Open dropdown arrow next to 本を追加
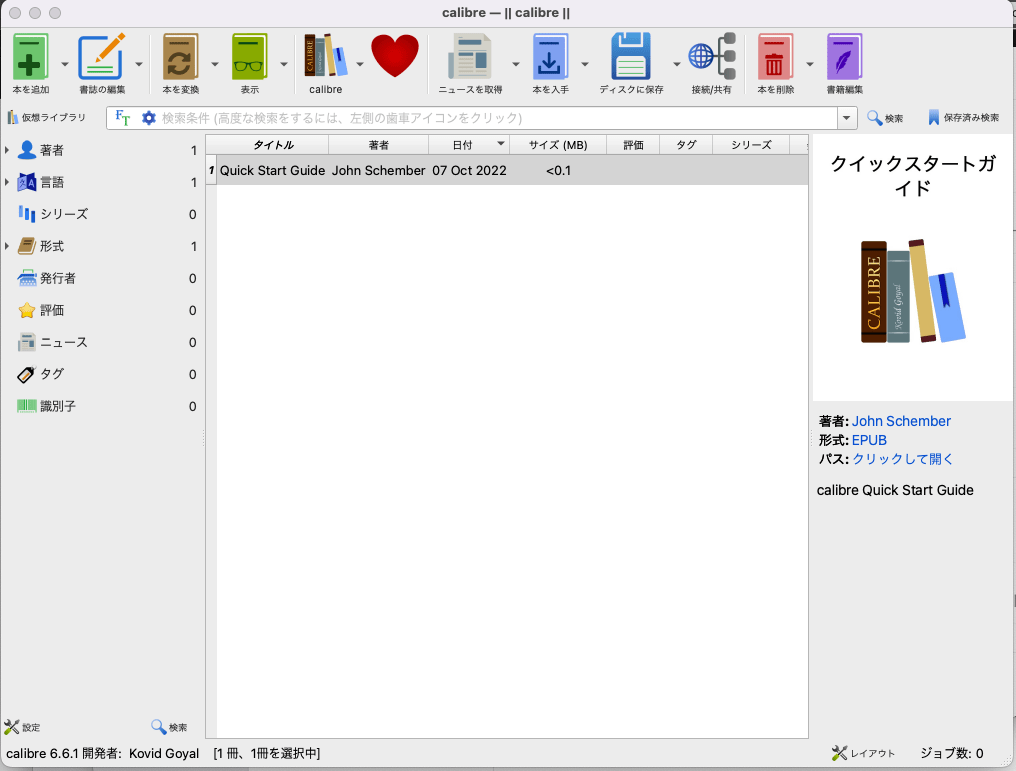Image resolution: width=1016 pixels, height=771 pixels. tap(65, 64)
